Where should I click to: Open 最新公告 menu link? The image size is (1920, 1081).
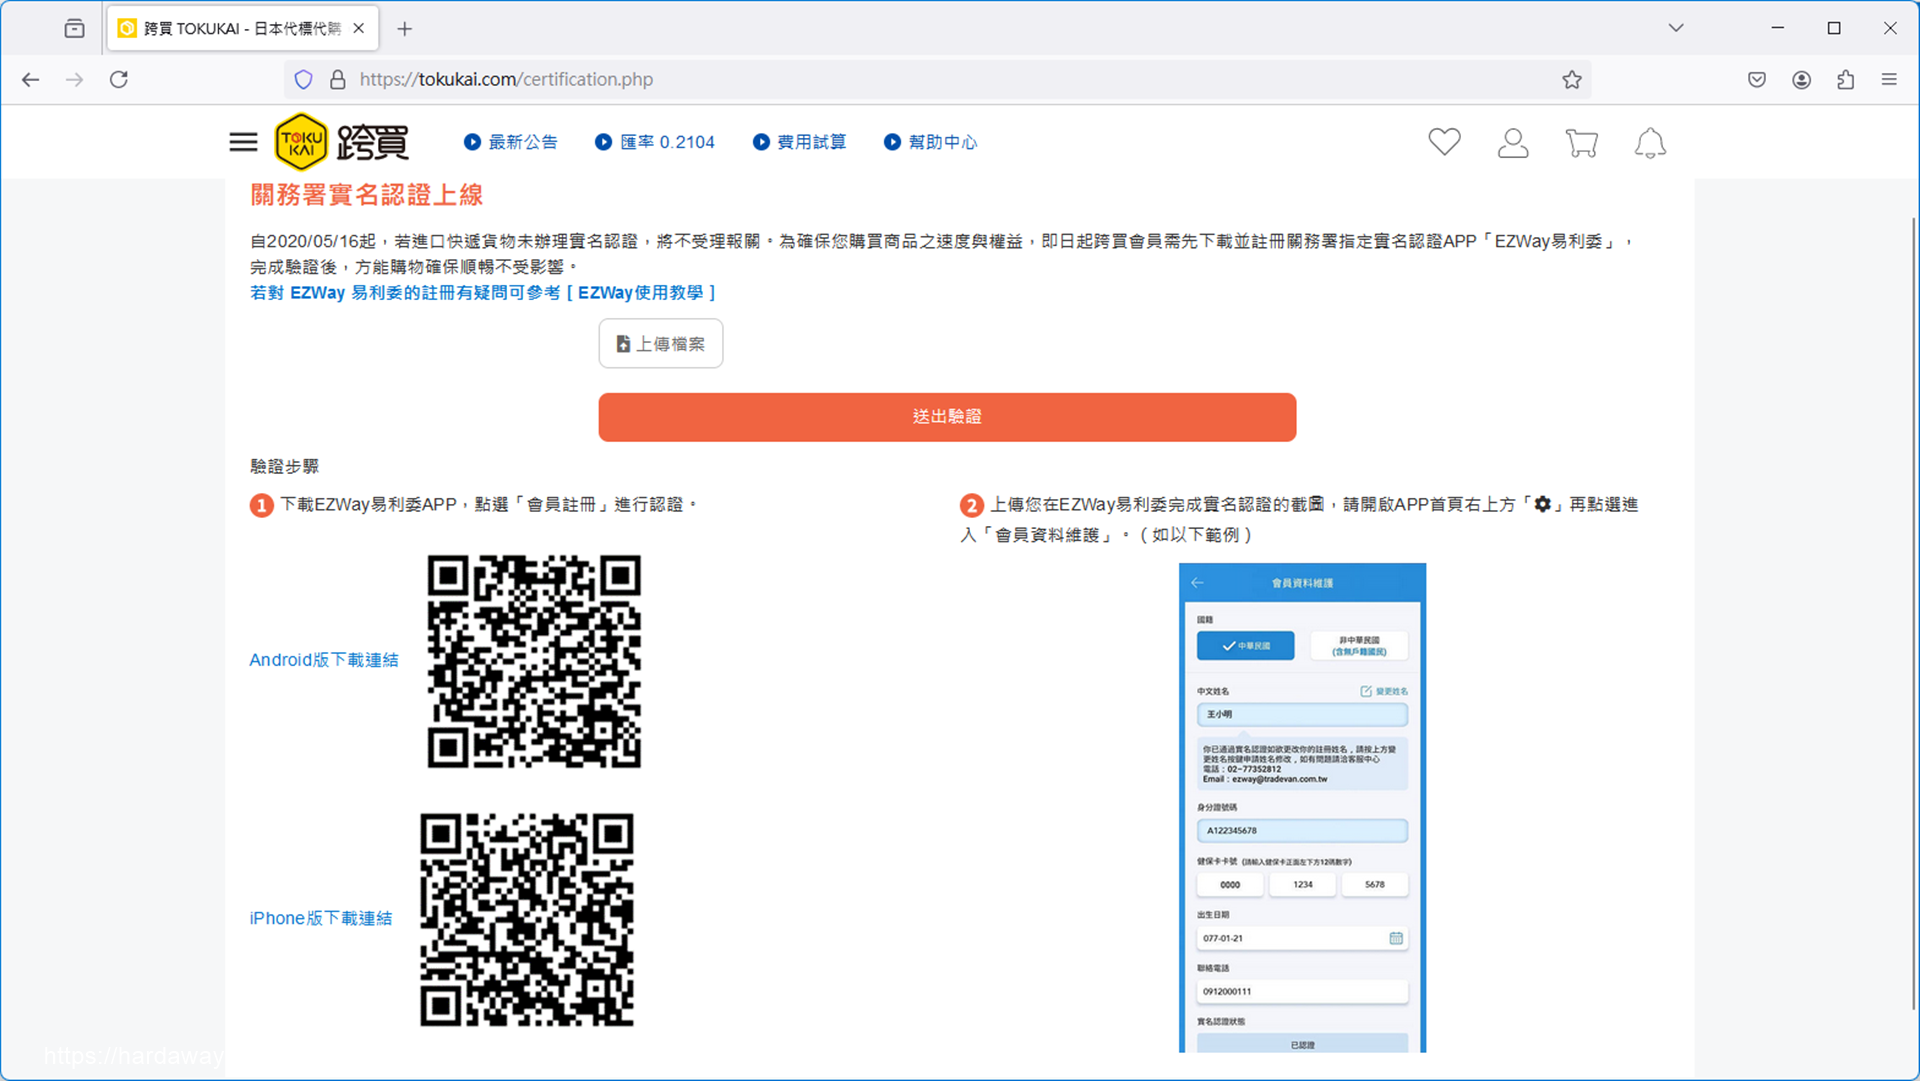click(x=511, y=142)
